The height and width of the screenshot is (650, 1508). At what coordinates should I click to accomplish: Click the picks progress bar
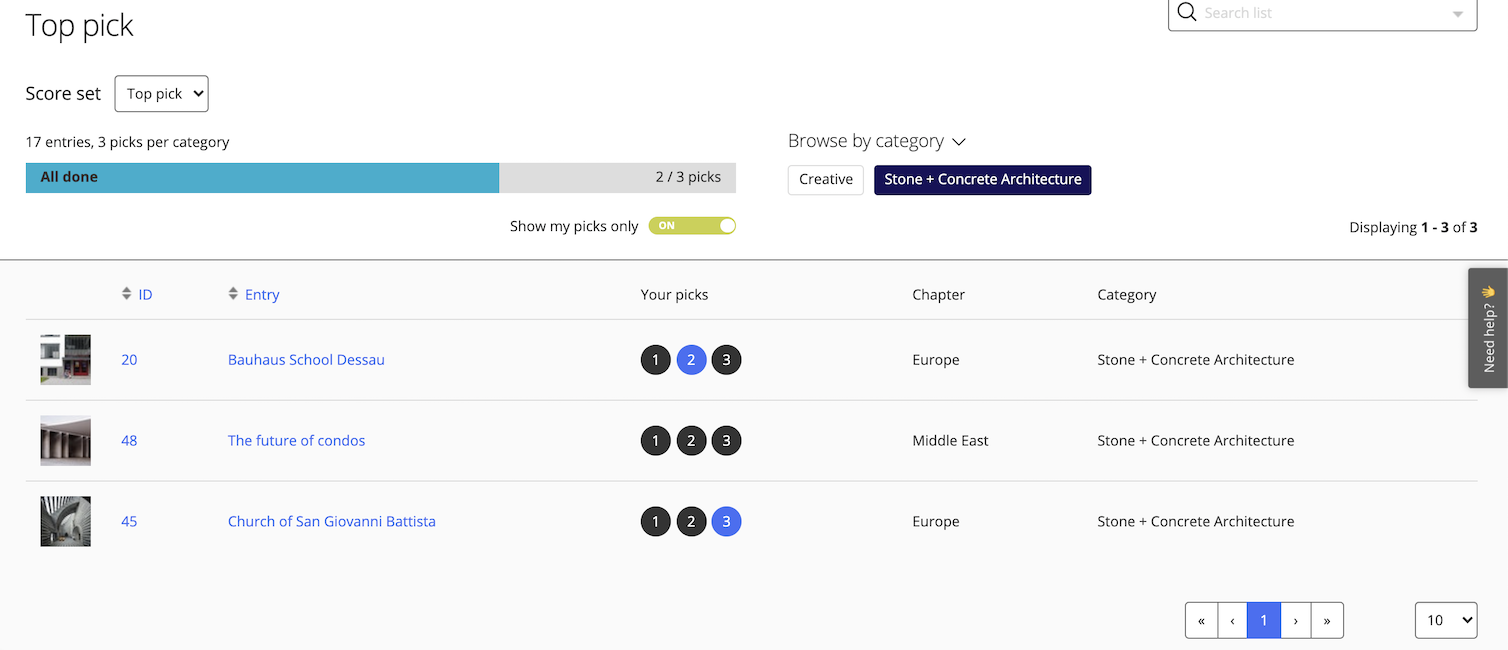tap(380, 178)
